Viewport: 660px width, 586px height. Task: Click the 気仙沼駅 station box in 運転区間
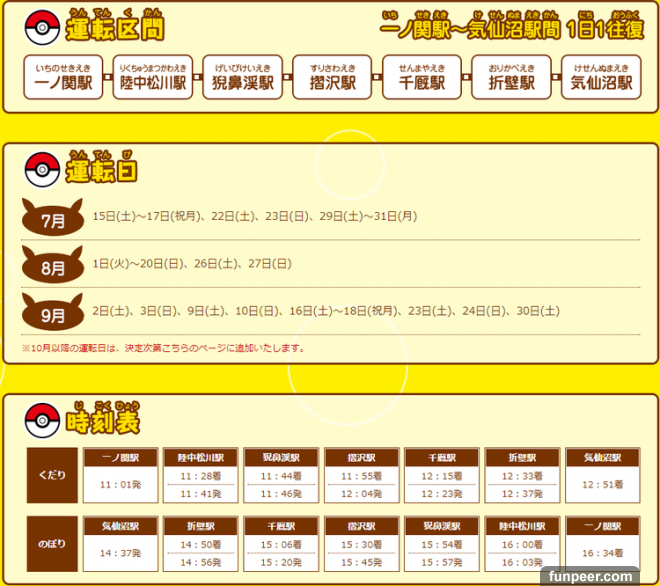click(x=601, y=78)
